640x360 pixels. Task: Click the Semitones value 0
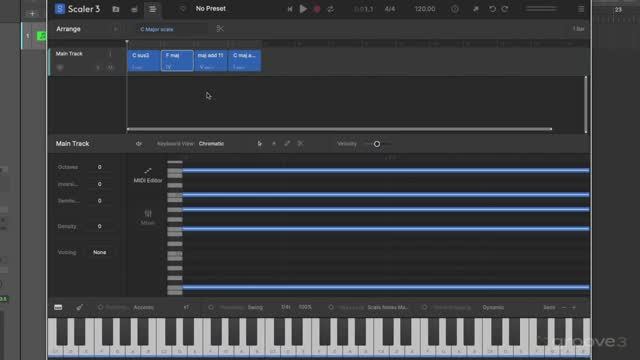pos(100,201)
